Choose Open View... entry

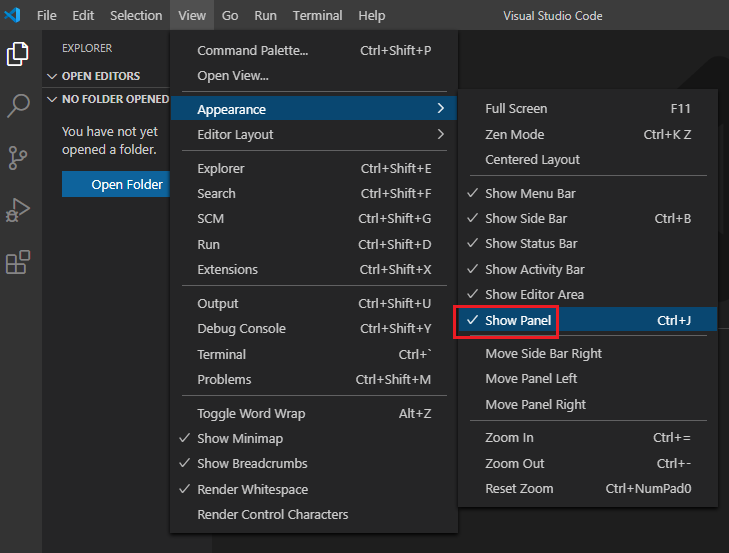coord(314,75)
